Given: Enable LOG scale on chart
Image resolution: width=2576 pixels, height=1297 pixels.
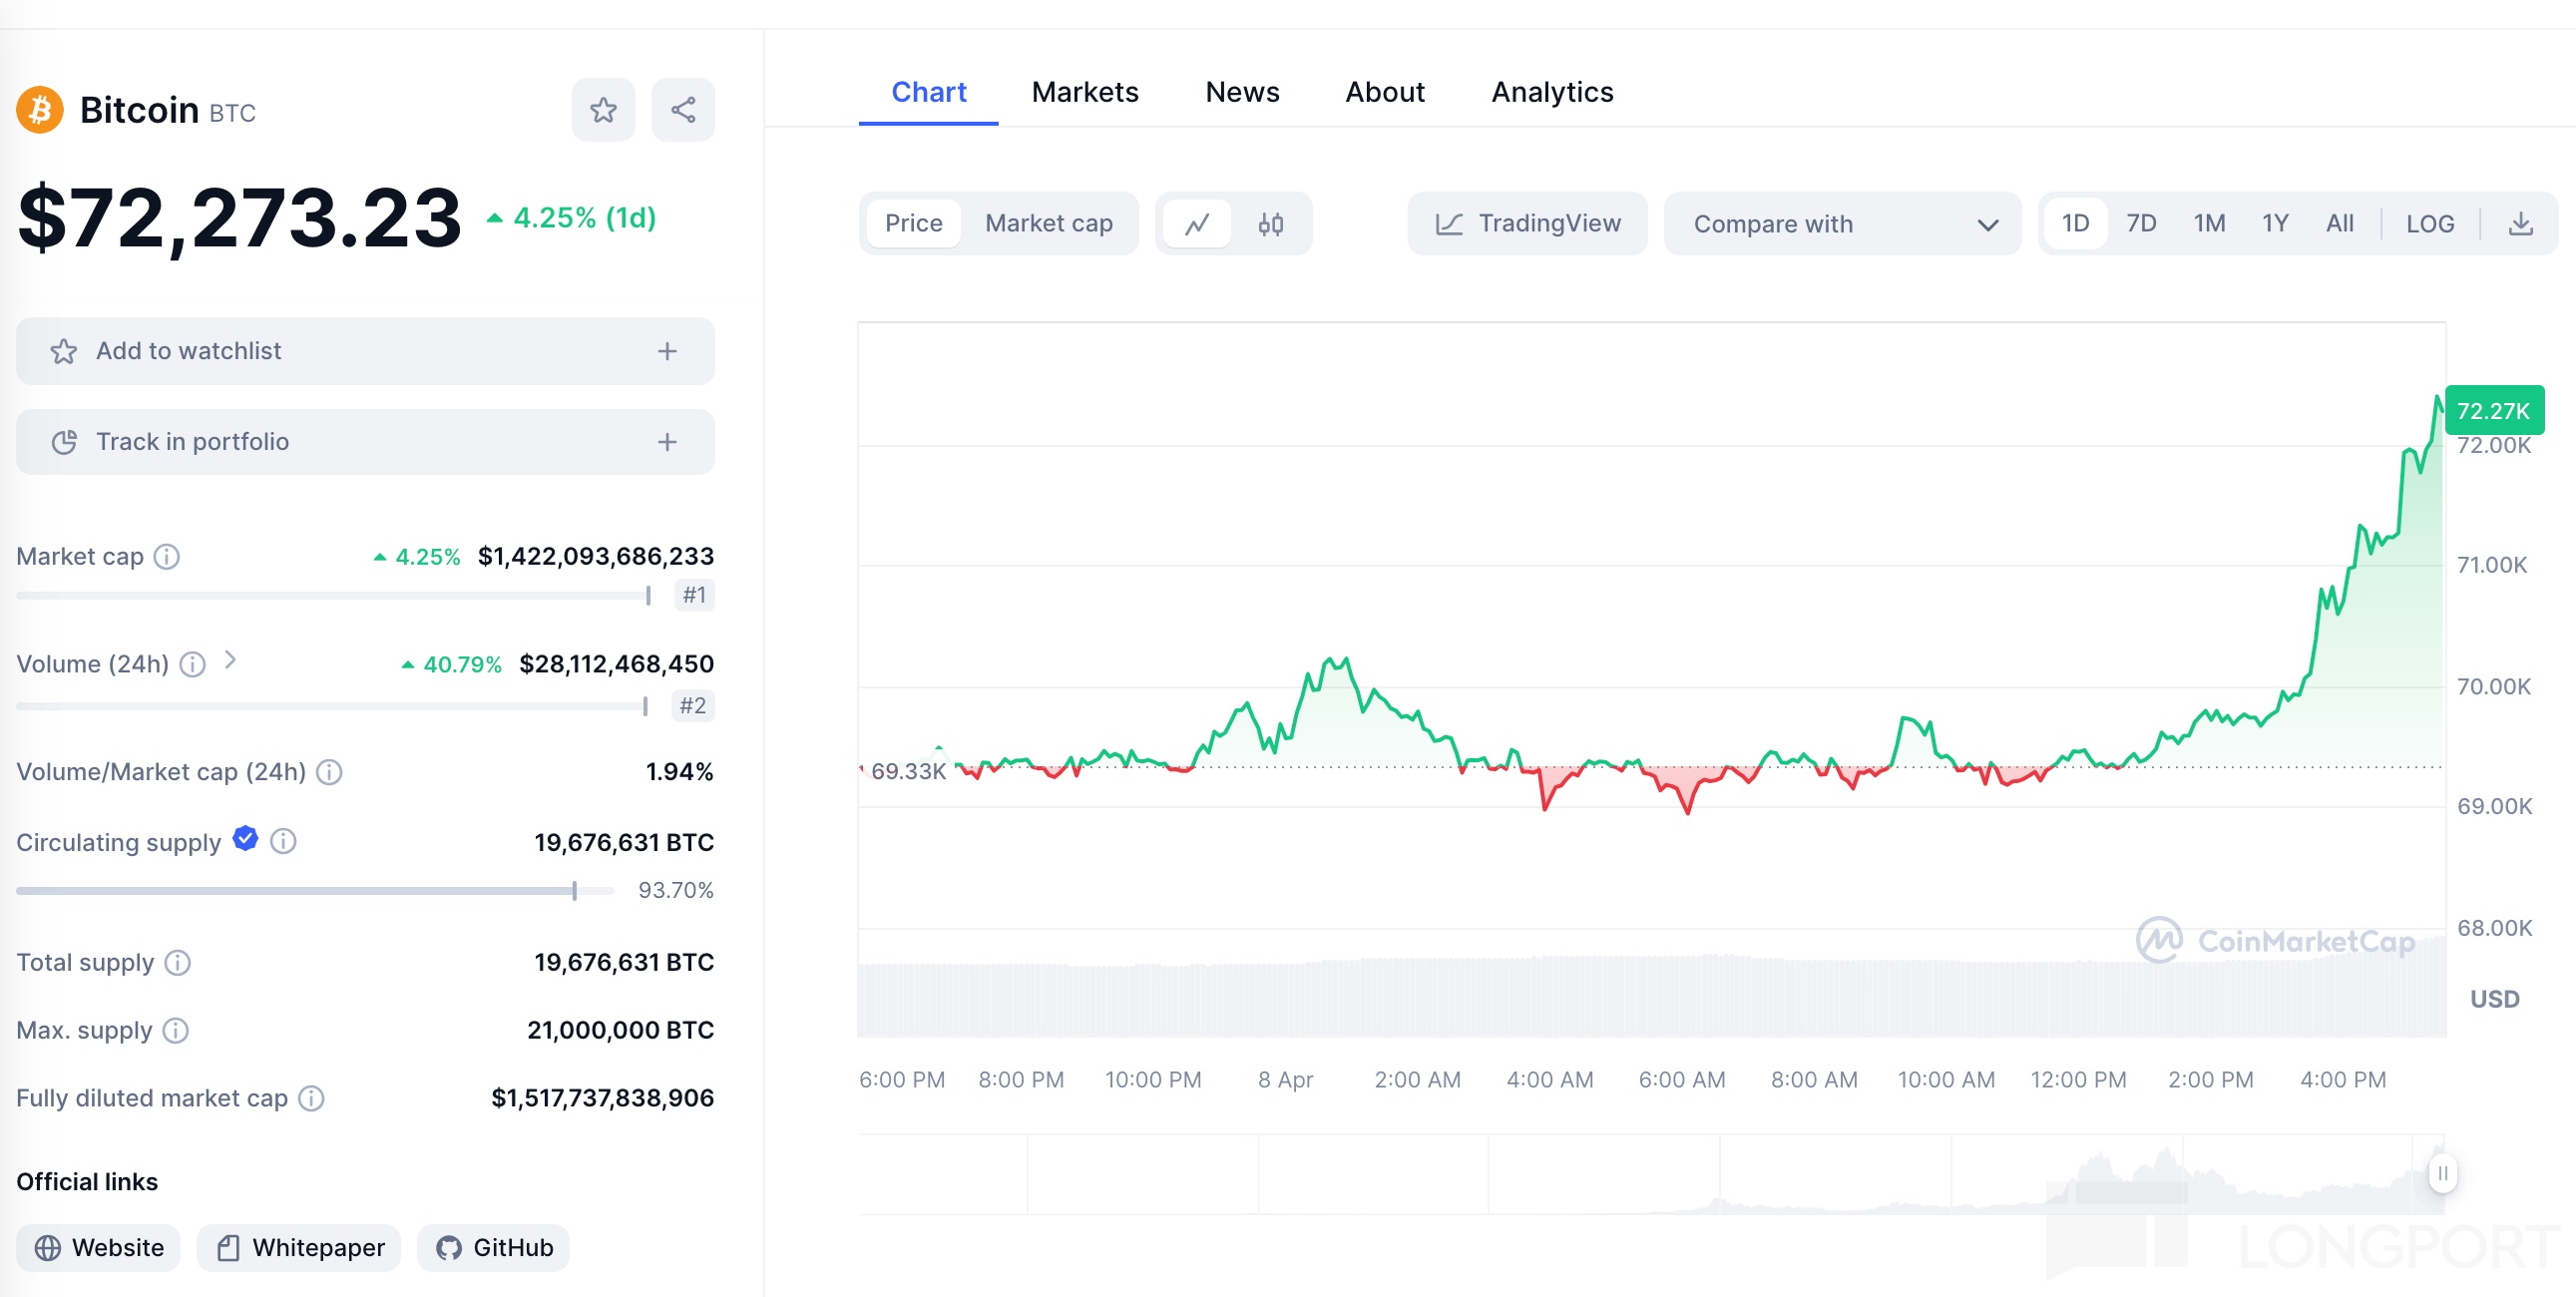Looking at the screenshot, I should point(2429,224).
